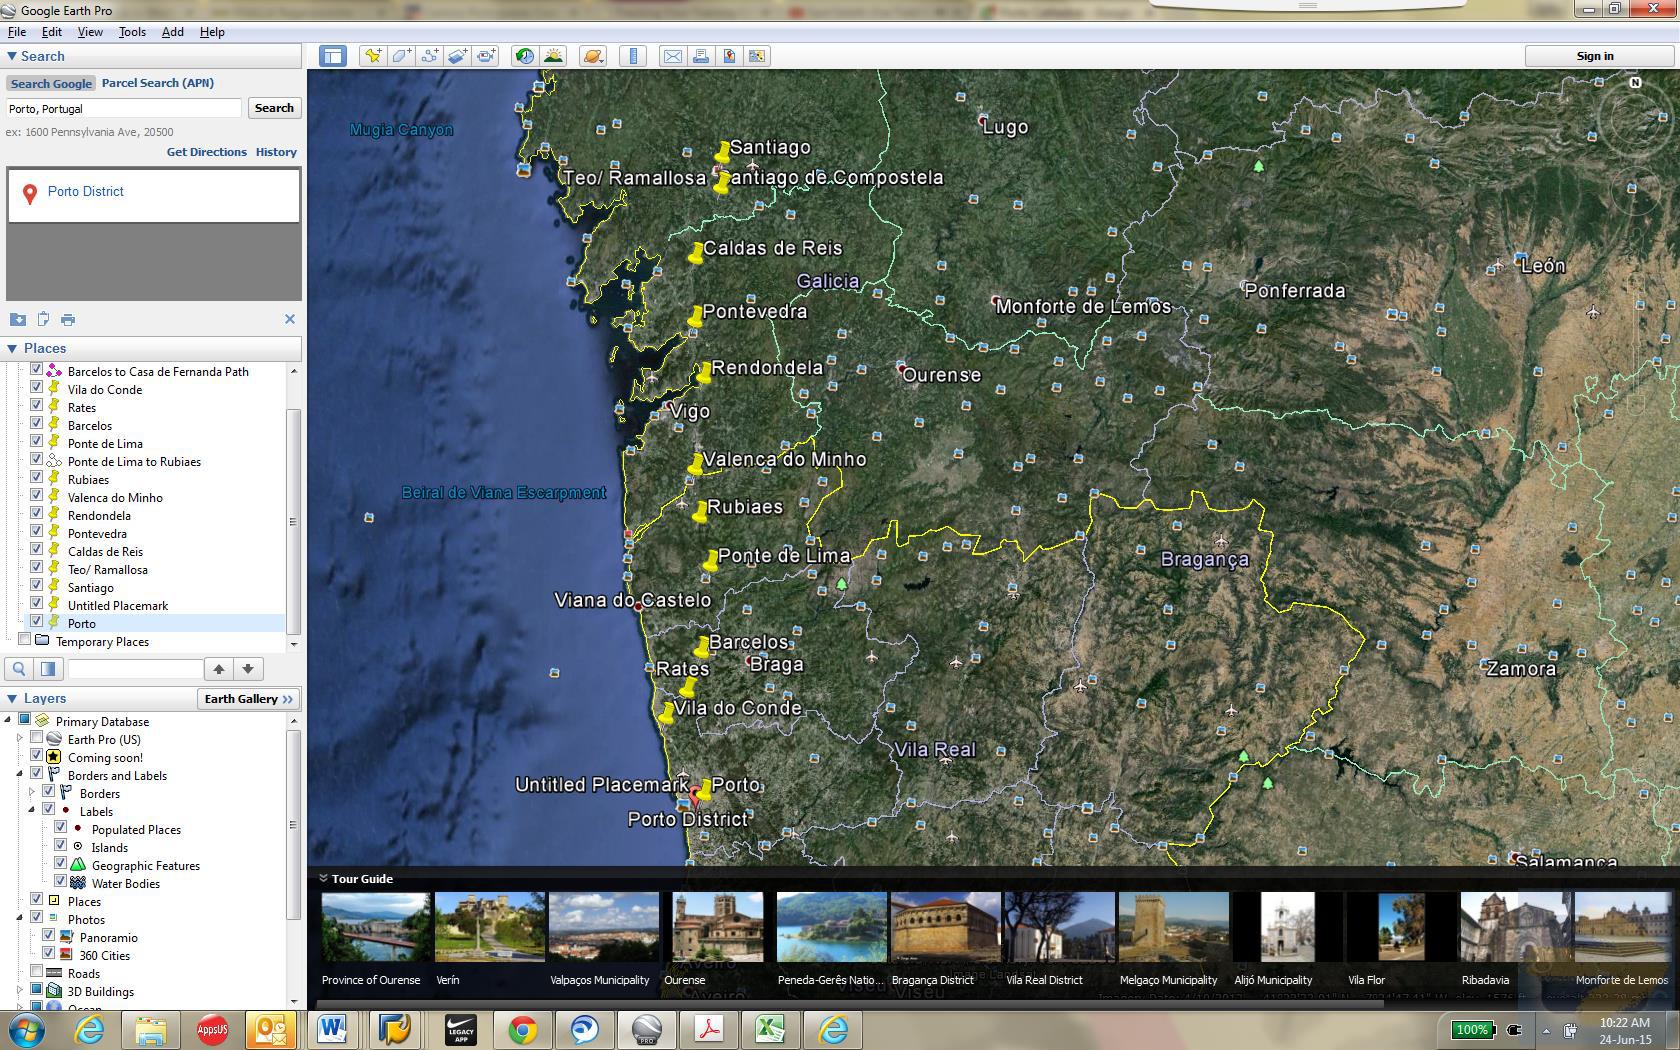The width and height of the screenshot is (1680, 1050).
Task: Open the search History link
Action: click(276, 152)
